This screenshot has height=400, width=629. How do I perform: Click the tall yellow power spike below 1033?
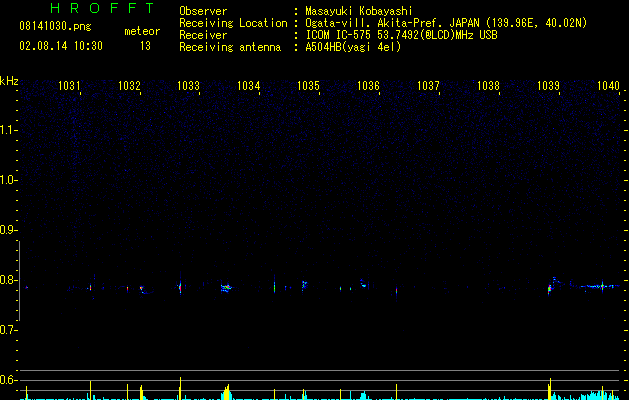pyautogui.click(x=181, y=388)
